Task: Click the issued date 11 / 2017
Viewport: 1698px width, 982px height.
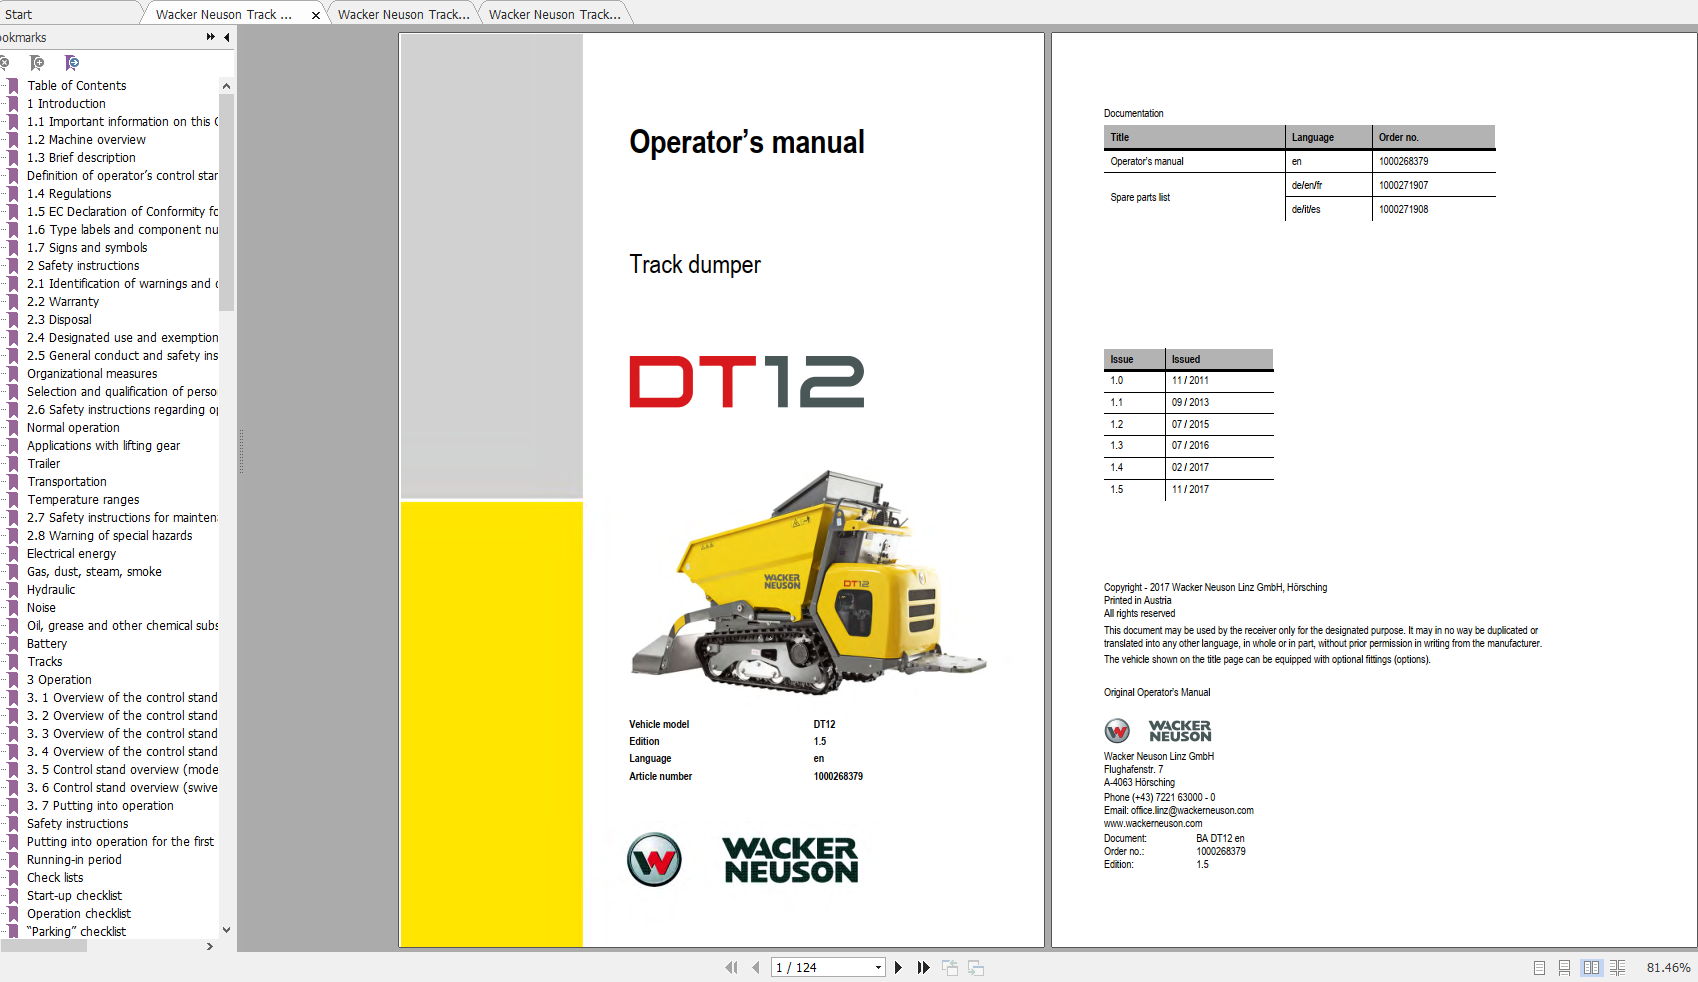Action: [x=1190, y=490]
